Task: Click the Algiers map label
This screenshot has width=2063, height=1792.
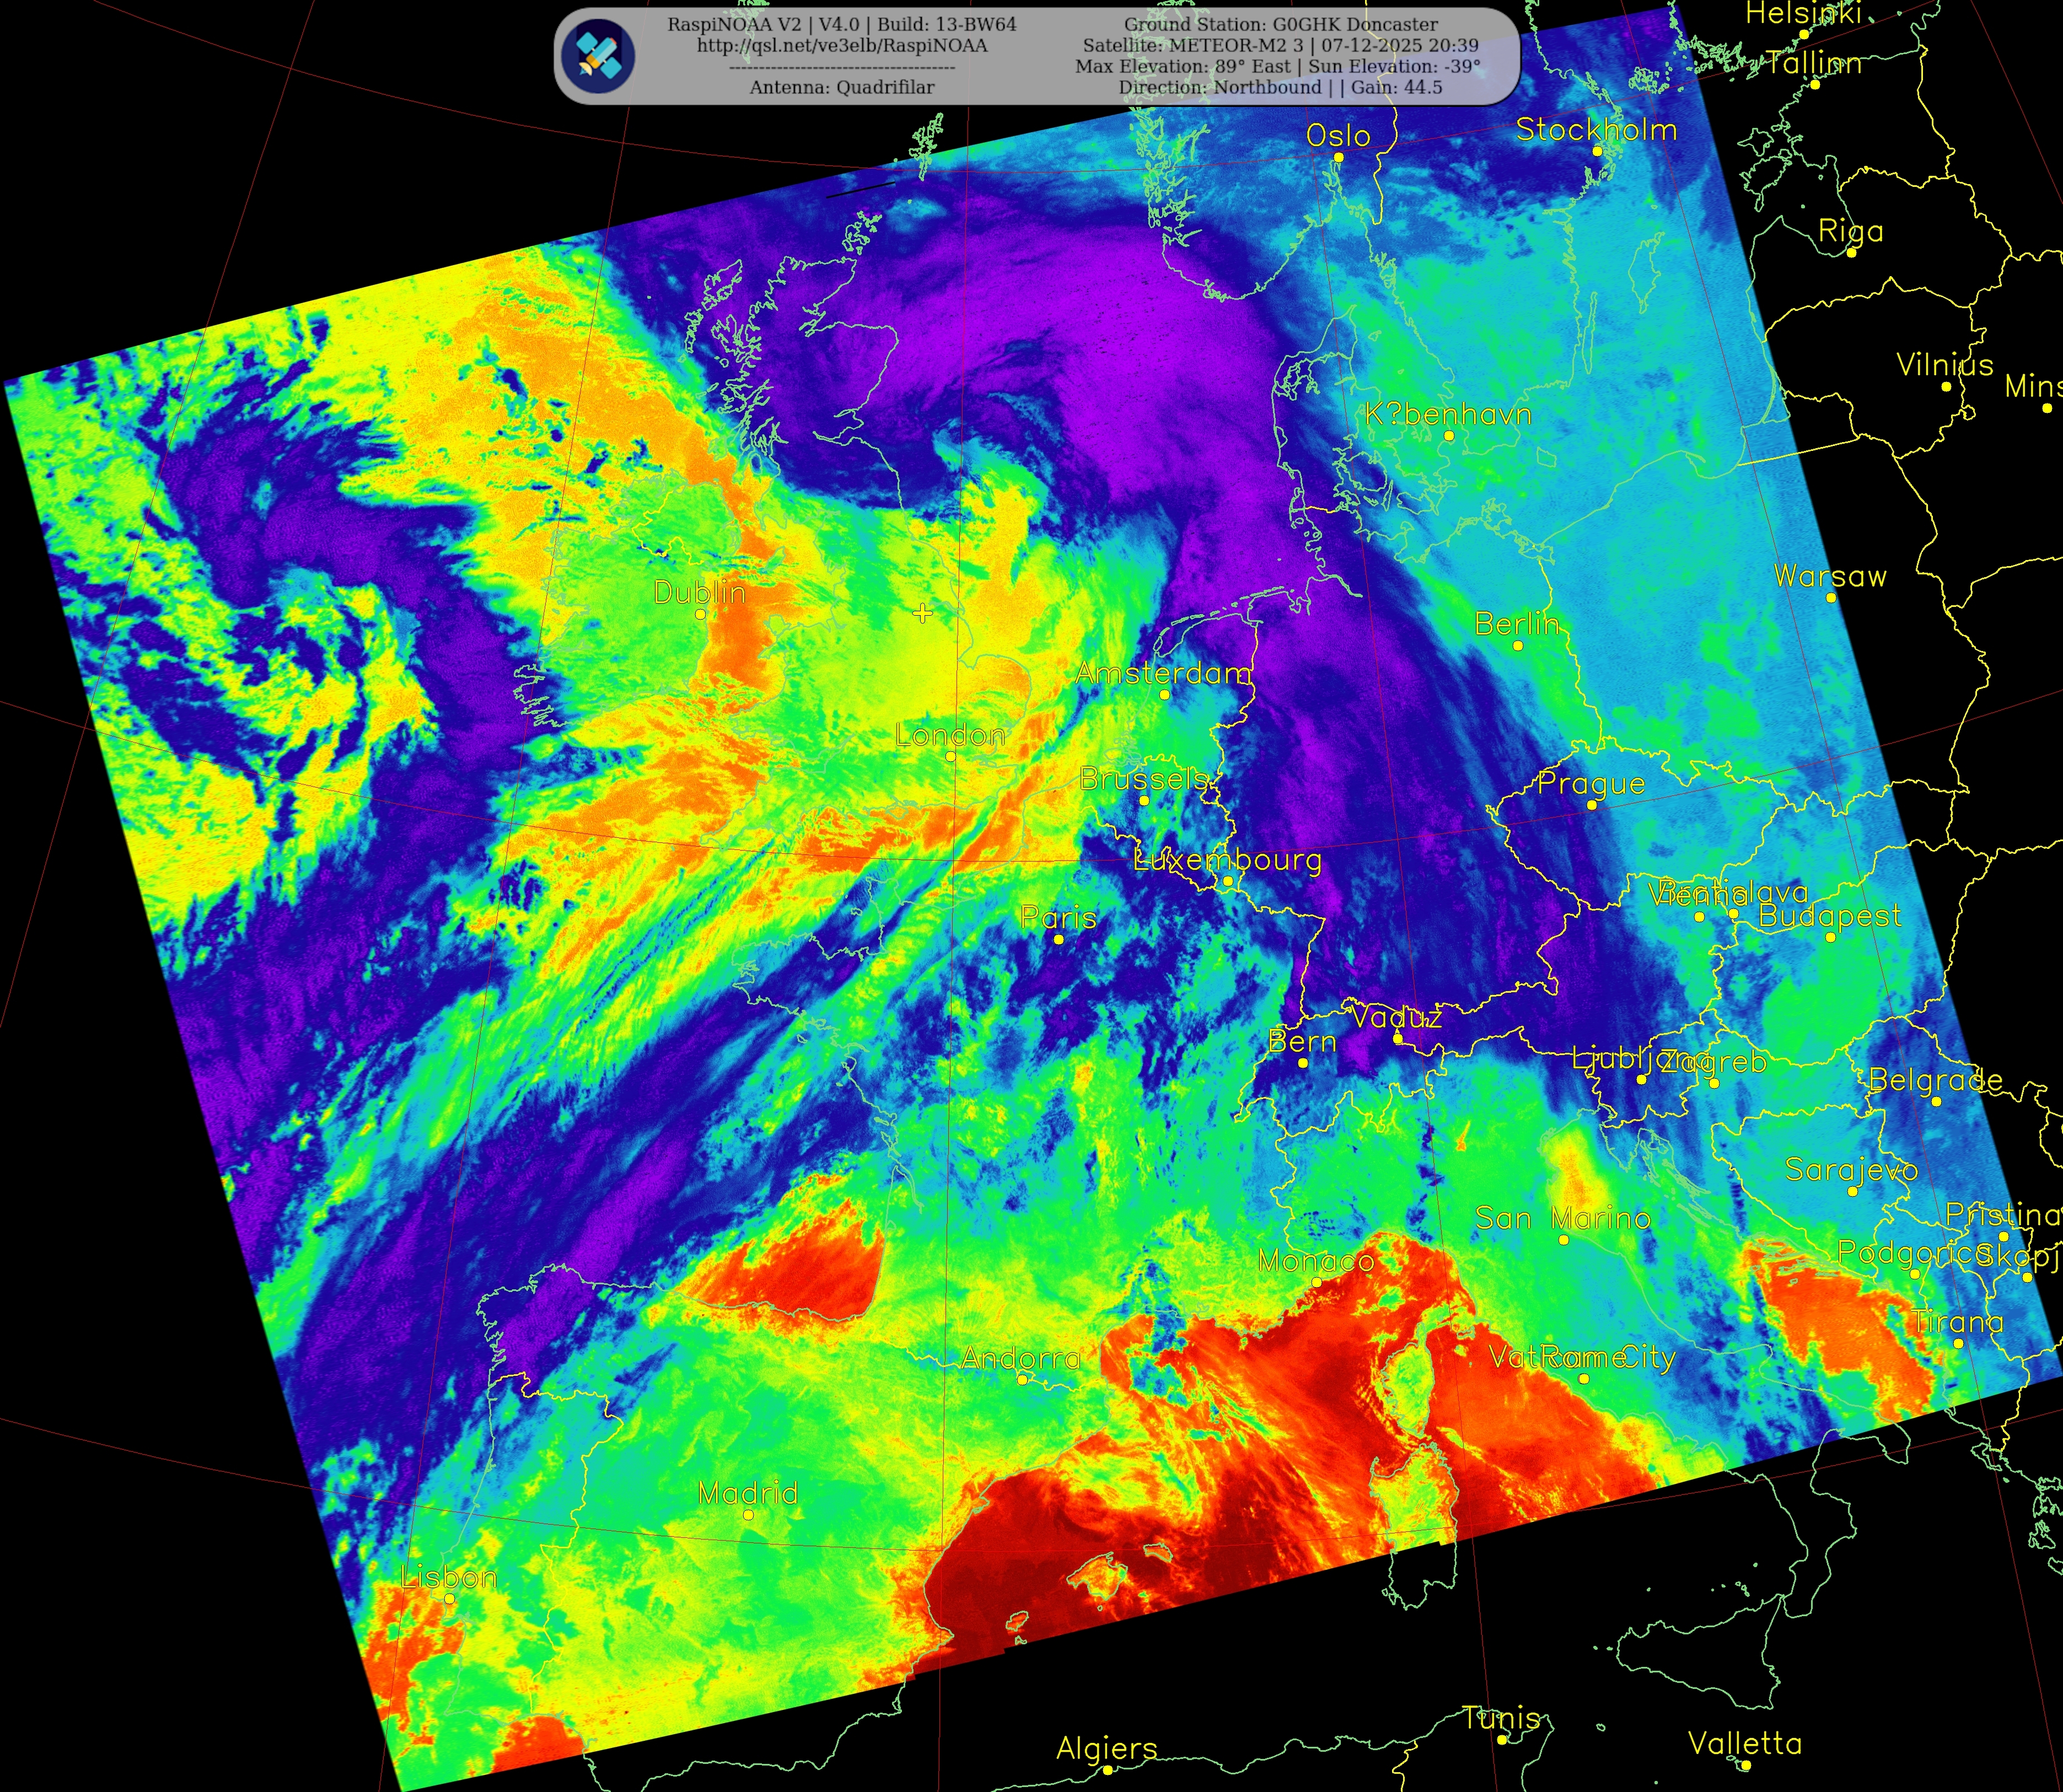Action: 1107,1749
